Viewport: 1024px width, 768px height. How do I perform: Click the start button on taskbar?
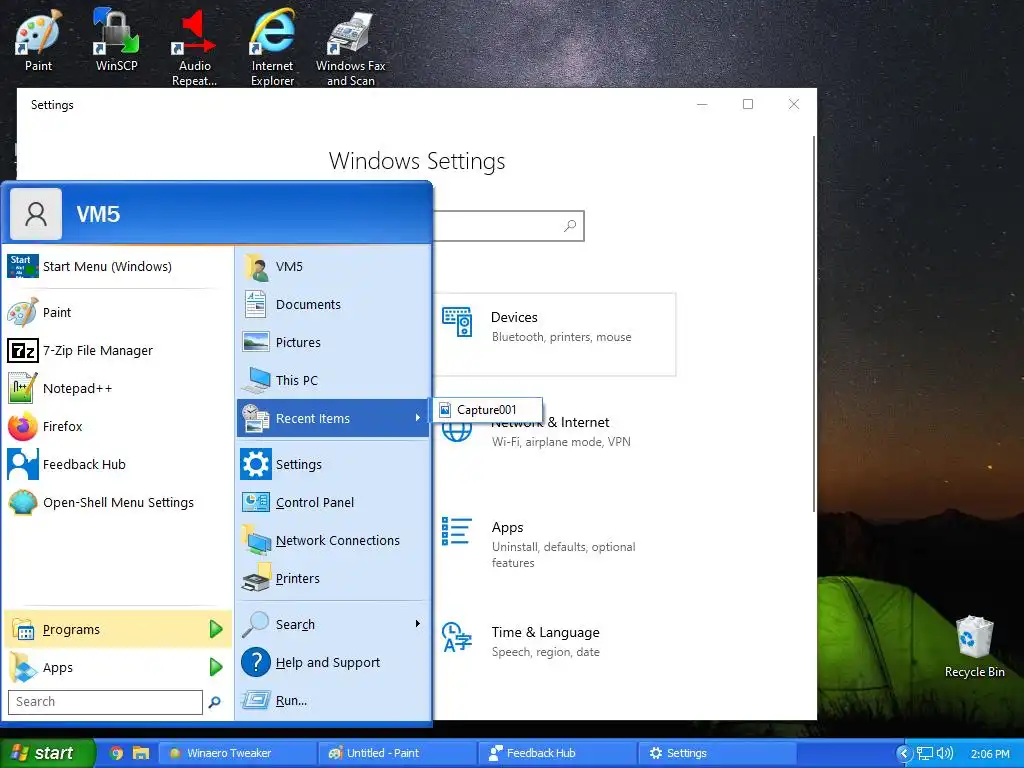tap(47, 753)
